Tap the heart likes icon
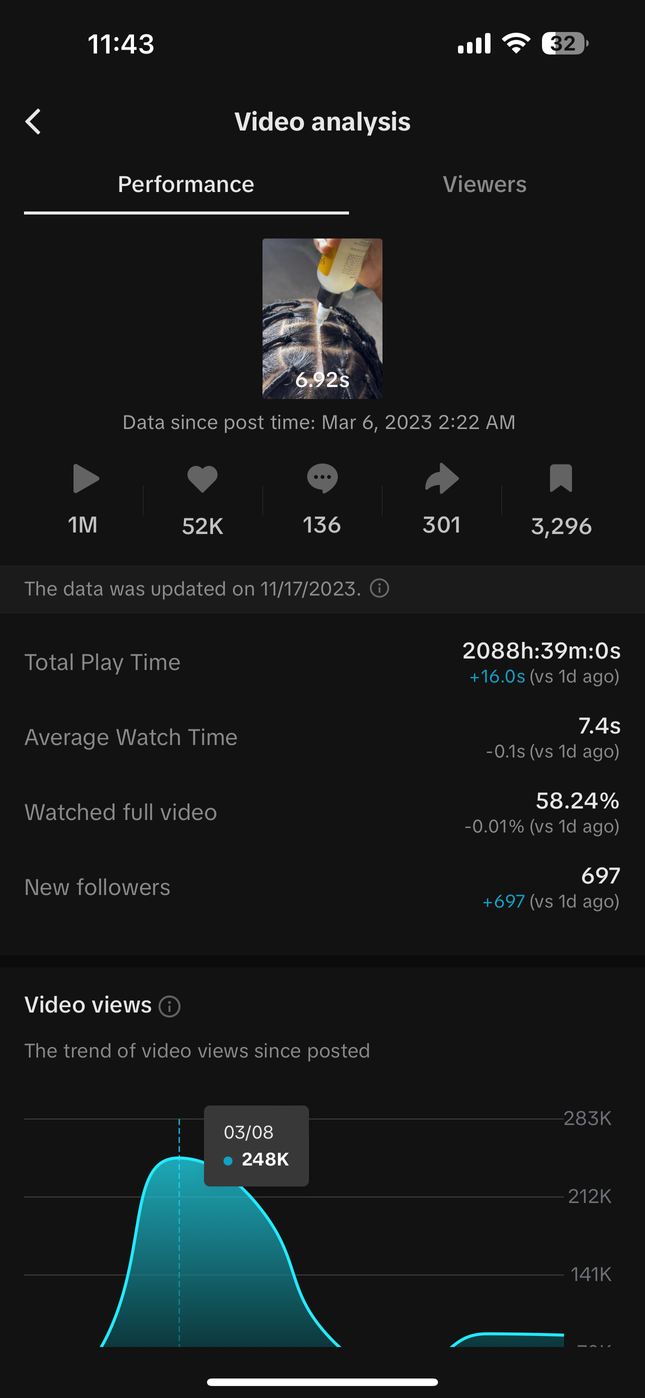645x1398 pixels. point(202,480)
